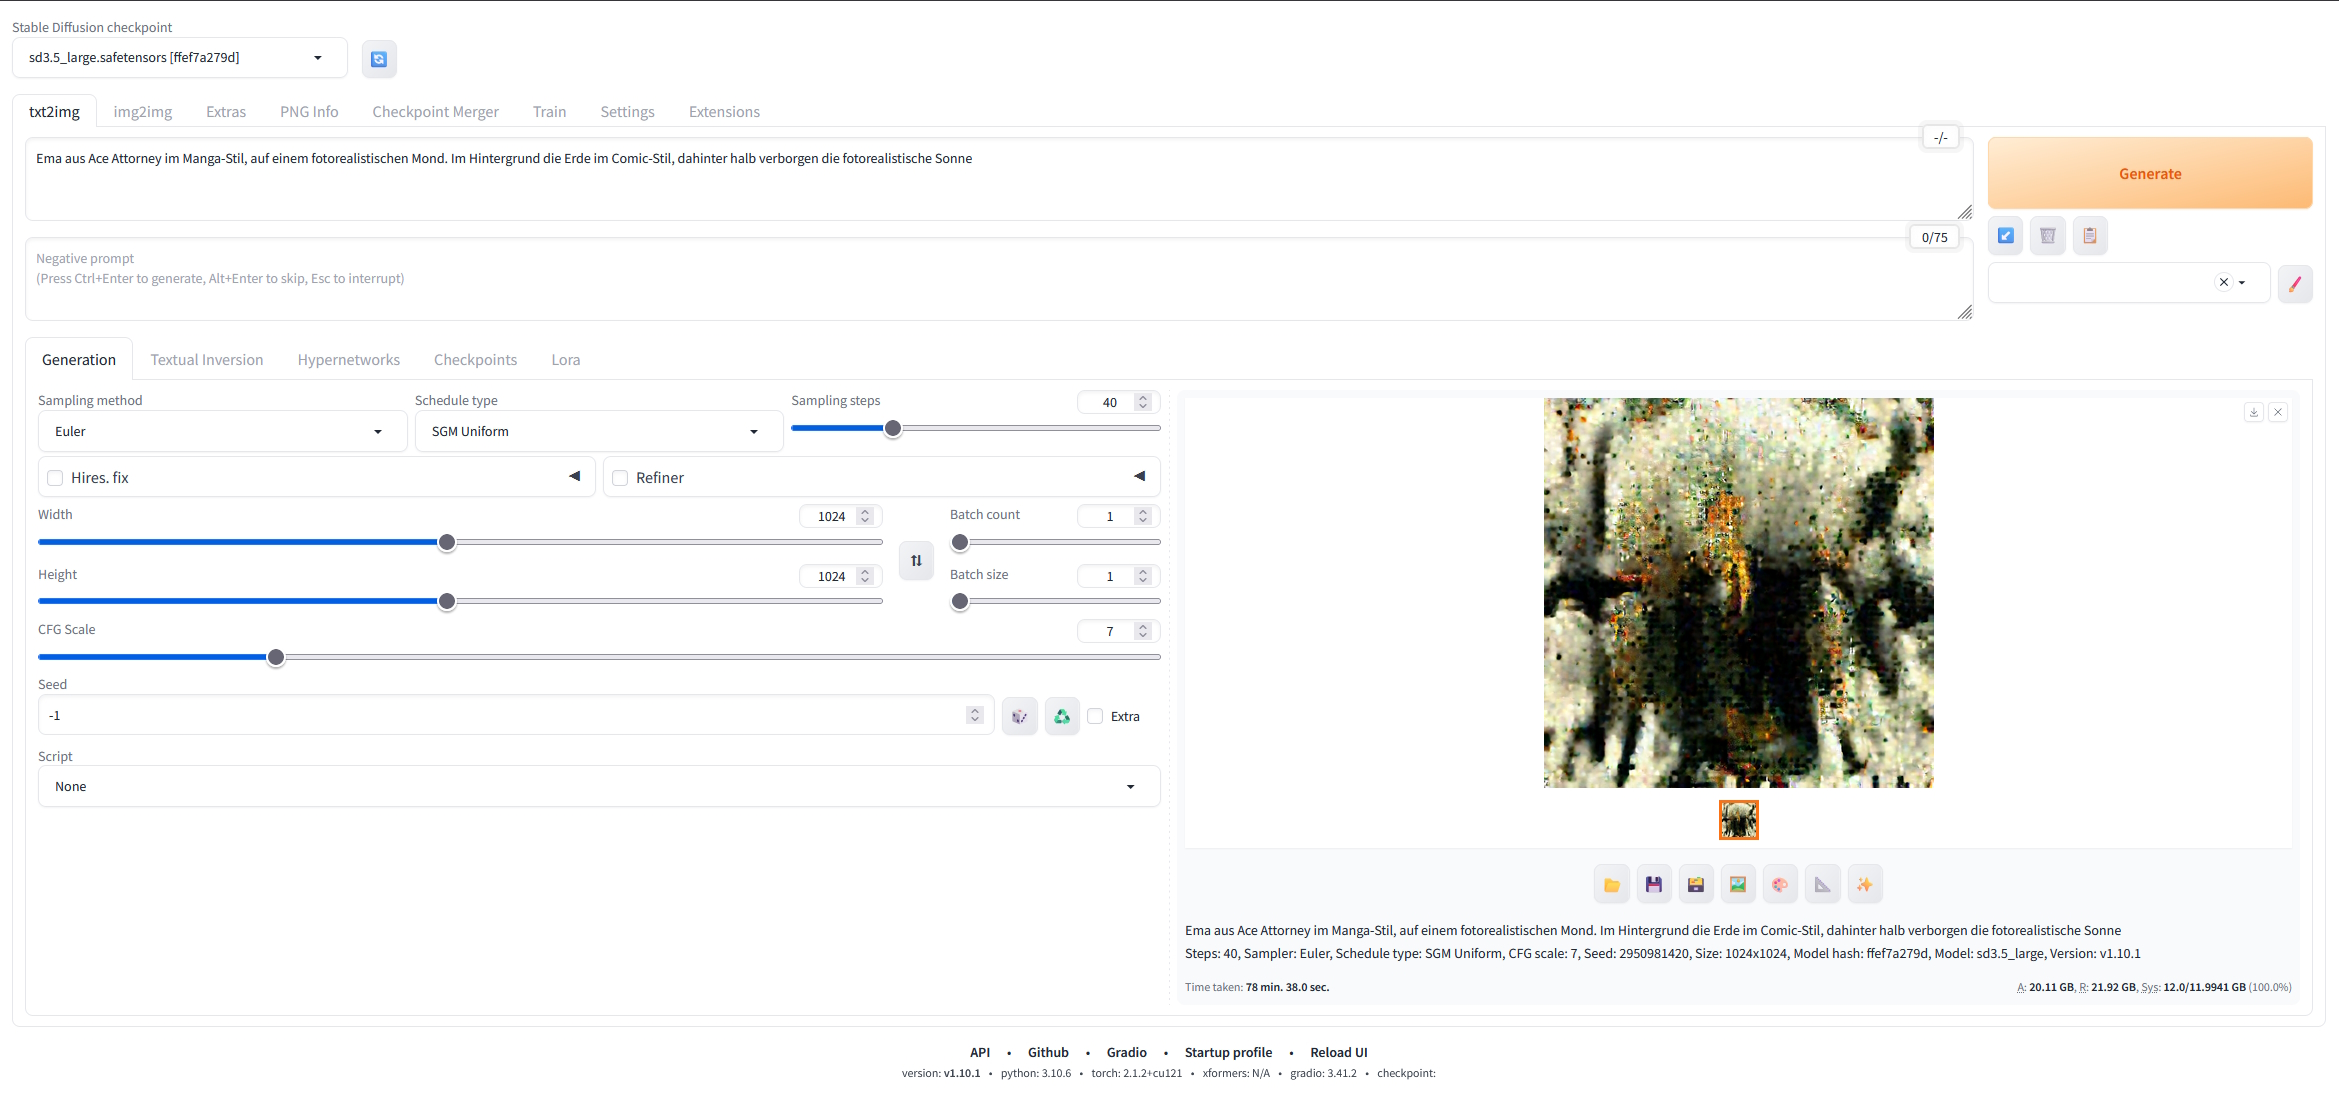Screen dimensions: 2339x1119
Task: Switch to the img2img tab
Action: click(142, 112)
